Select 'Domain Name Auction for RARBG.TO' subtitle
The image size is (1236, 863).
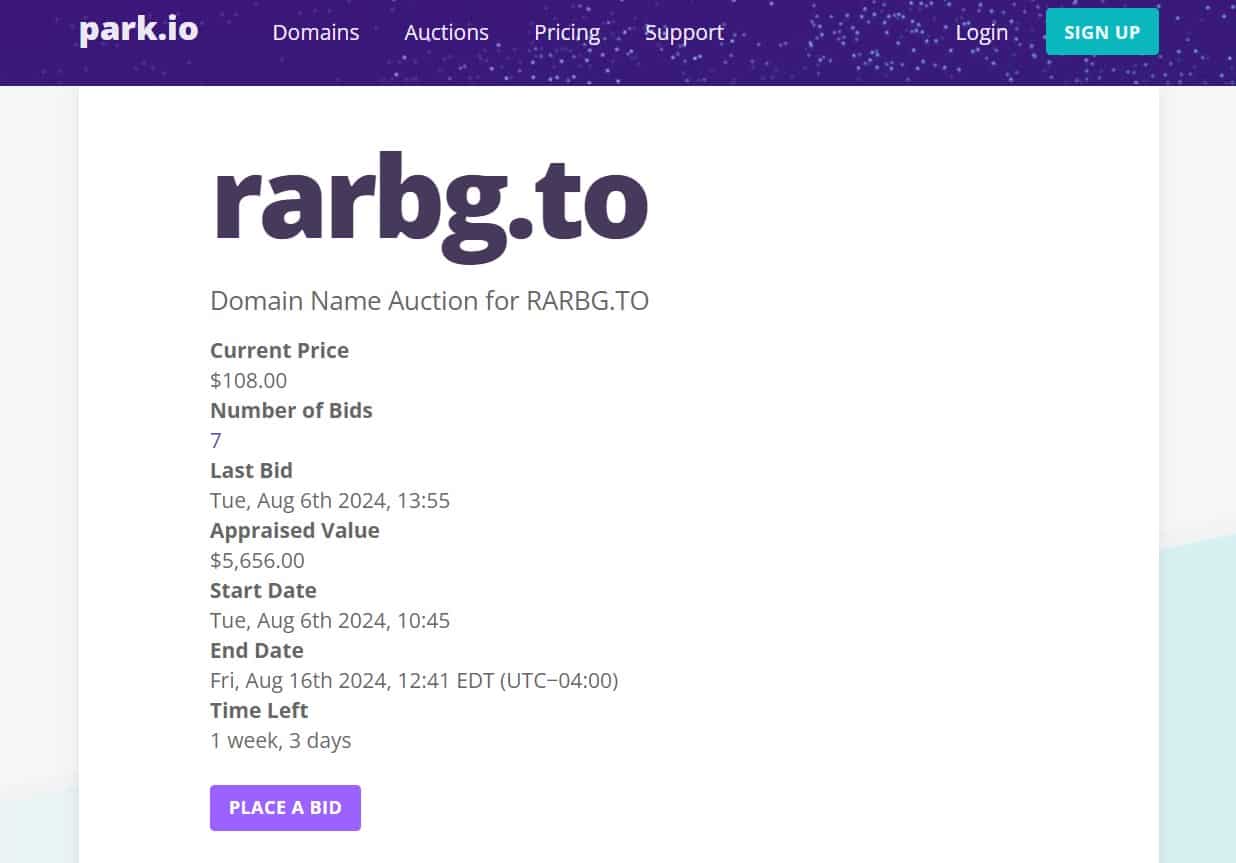[430, 301]
